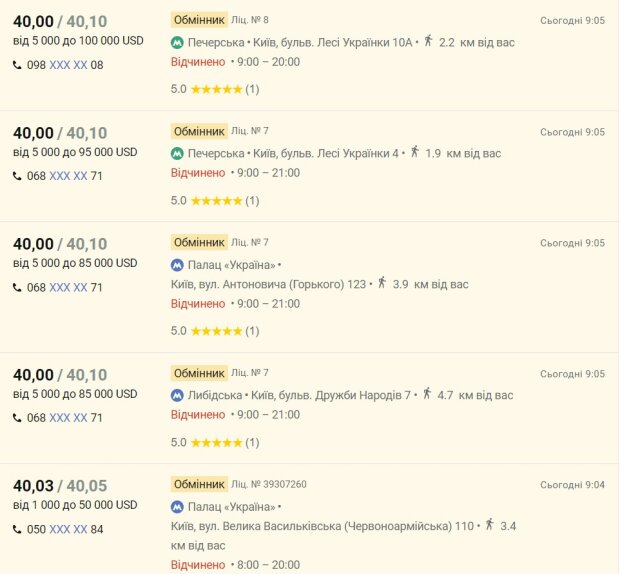Click star rating in Дружби Народів 7 listing

pyautogui.click(x=216, y=442)
